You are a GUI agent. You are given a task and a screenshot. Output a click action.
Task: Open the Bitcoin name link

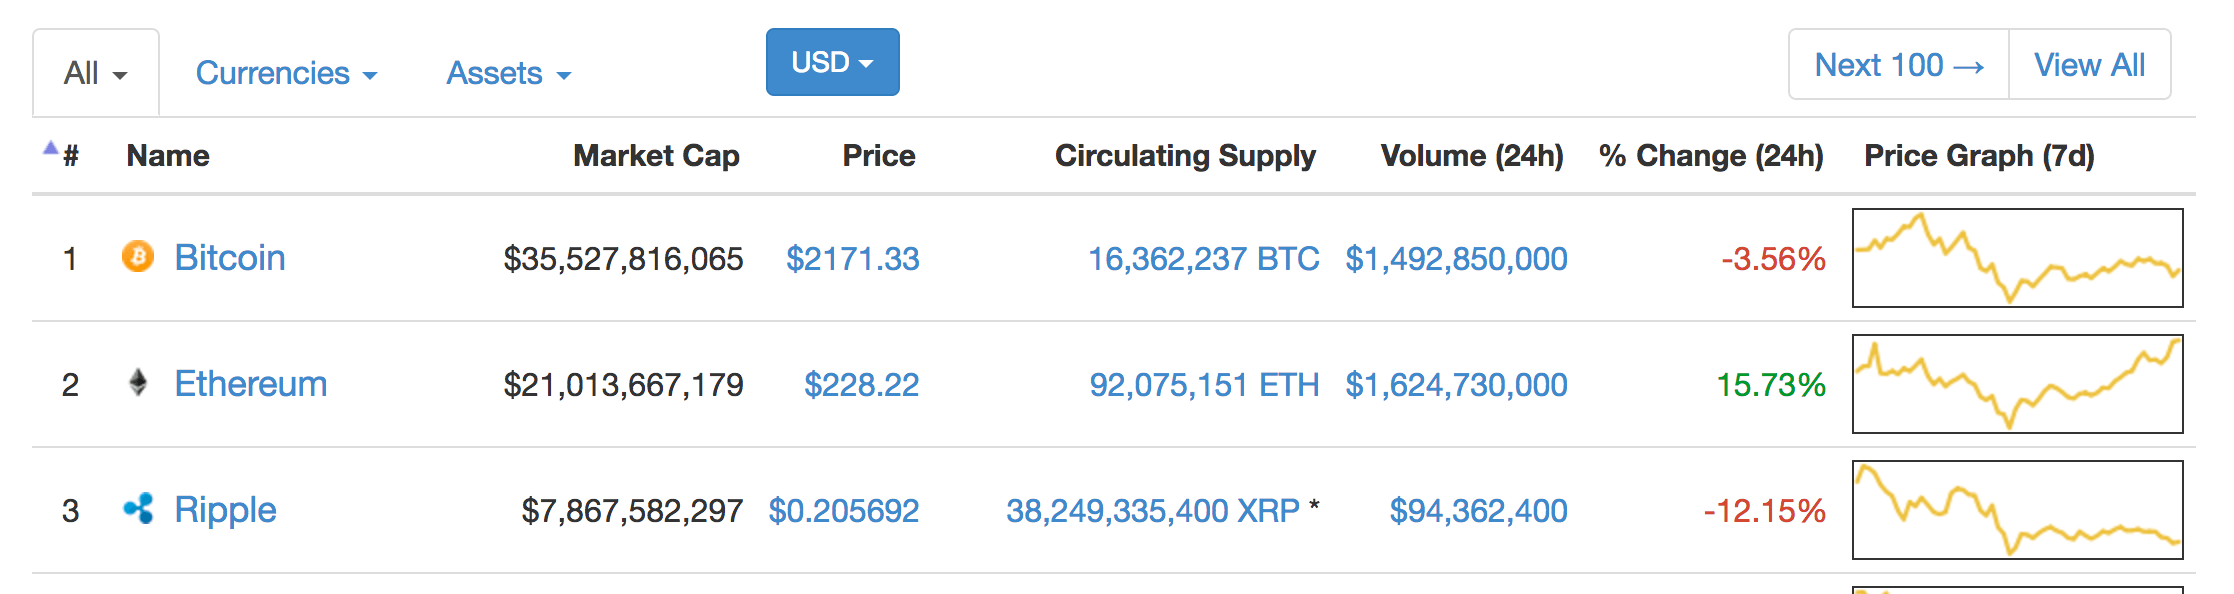coord(230,258)
